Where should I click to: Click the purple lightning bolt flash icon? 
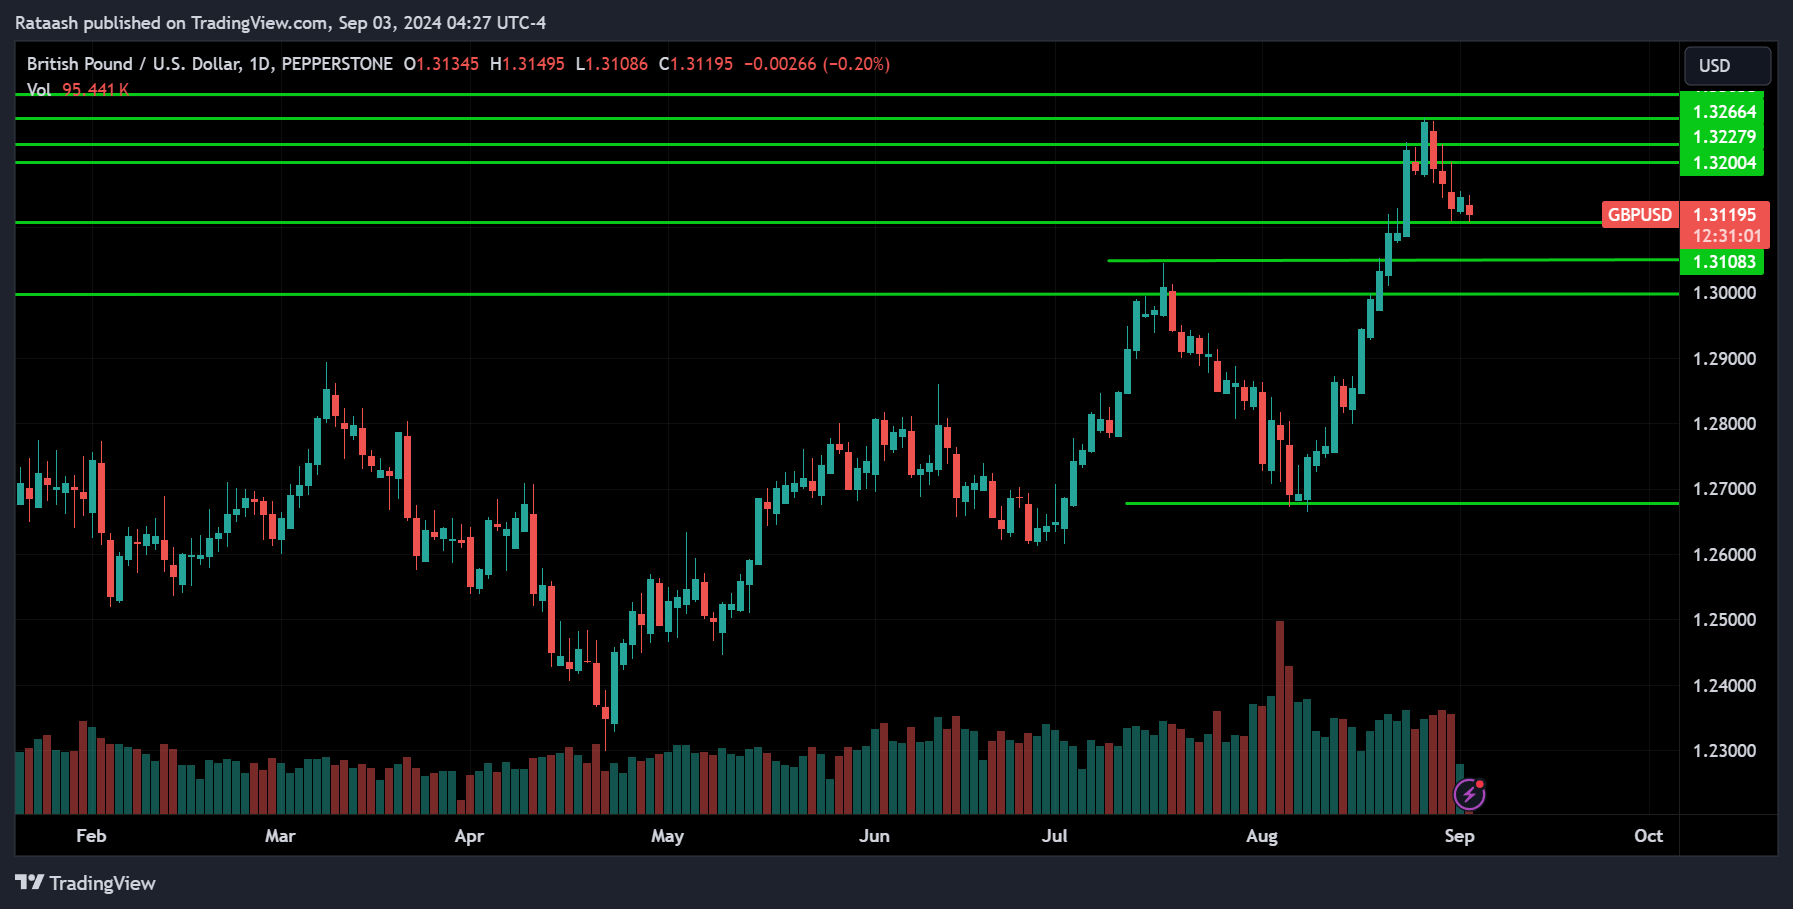coord(1469,795)
